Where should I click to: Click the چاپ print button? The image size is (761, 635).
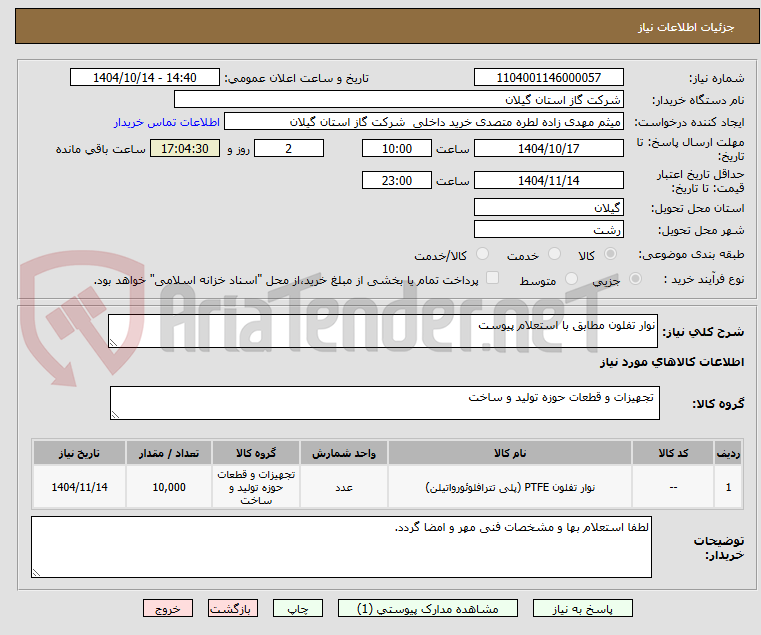pyautogui.click(x=298, y=608)
